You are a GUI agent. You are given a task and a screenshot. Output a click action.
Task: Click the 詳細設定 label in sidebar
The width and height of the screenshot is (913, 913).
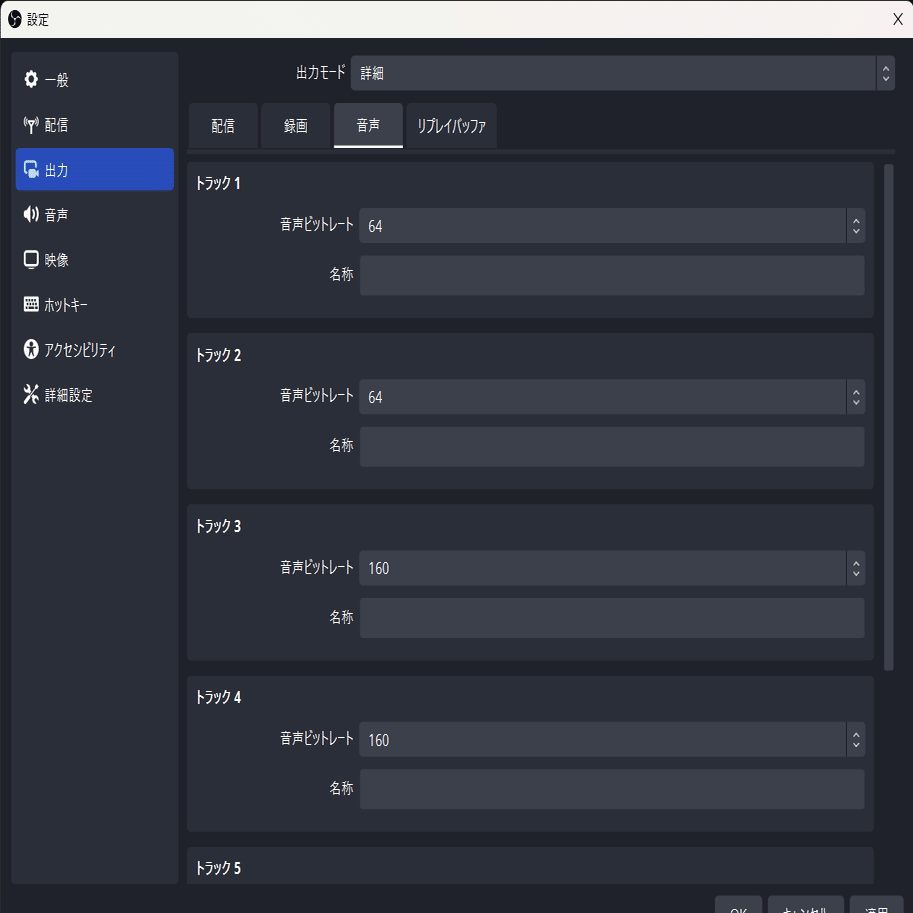(69, 395)
